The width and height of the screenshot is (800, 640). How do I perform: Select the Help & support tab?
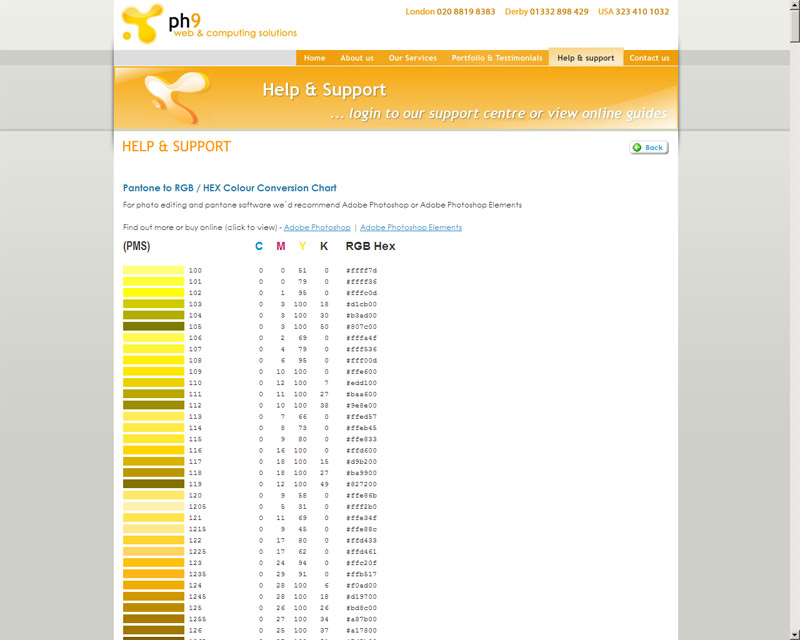click(586, 58)
